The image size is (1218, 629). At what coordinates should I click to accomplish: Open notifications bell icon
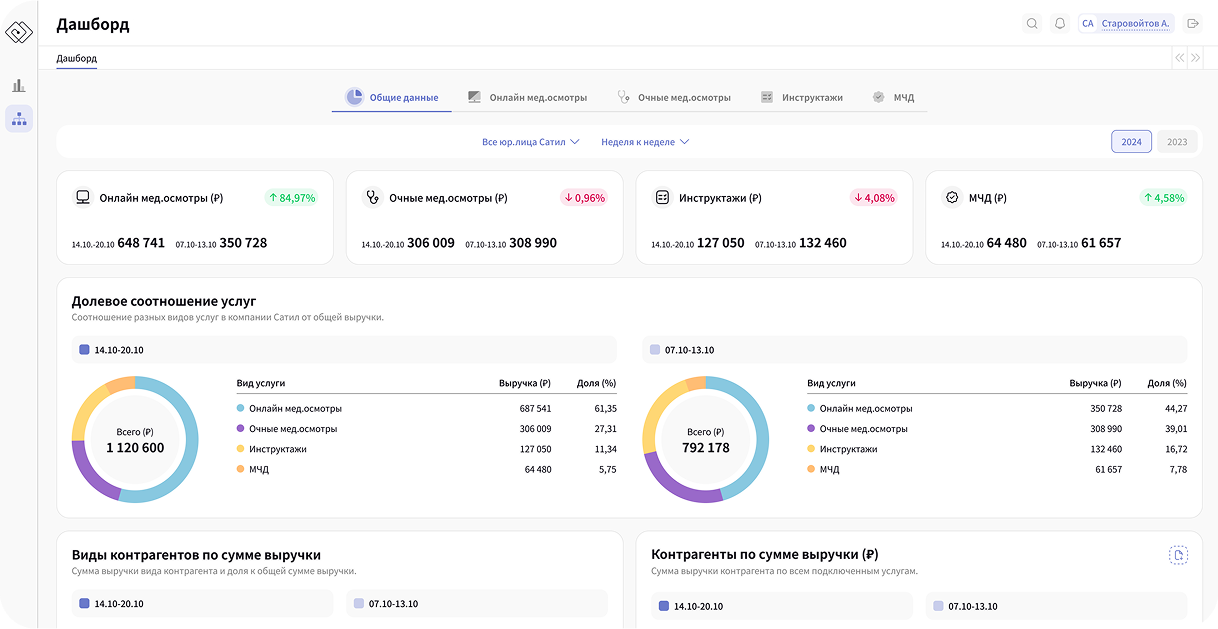tap(1060, 24)
